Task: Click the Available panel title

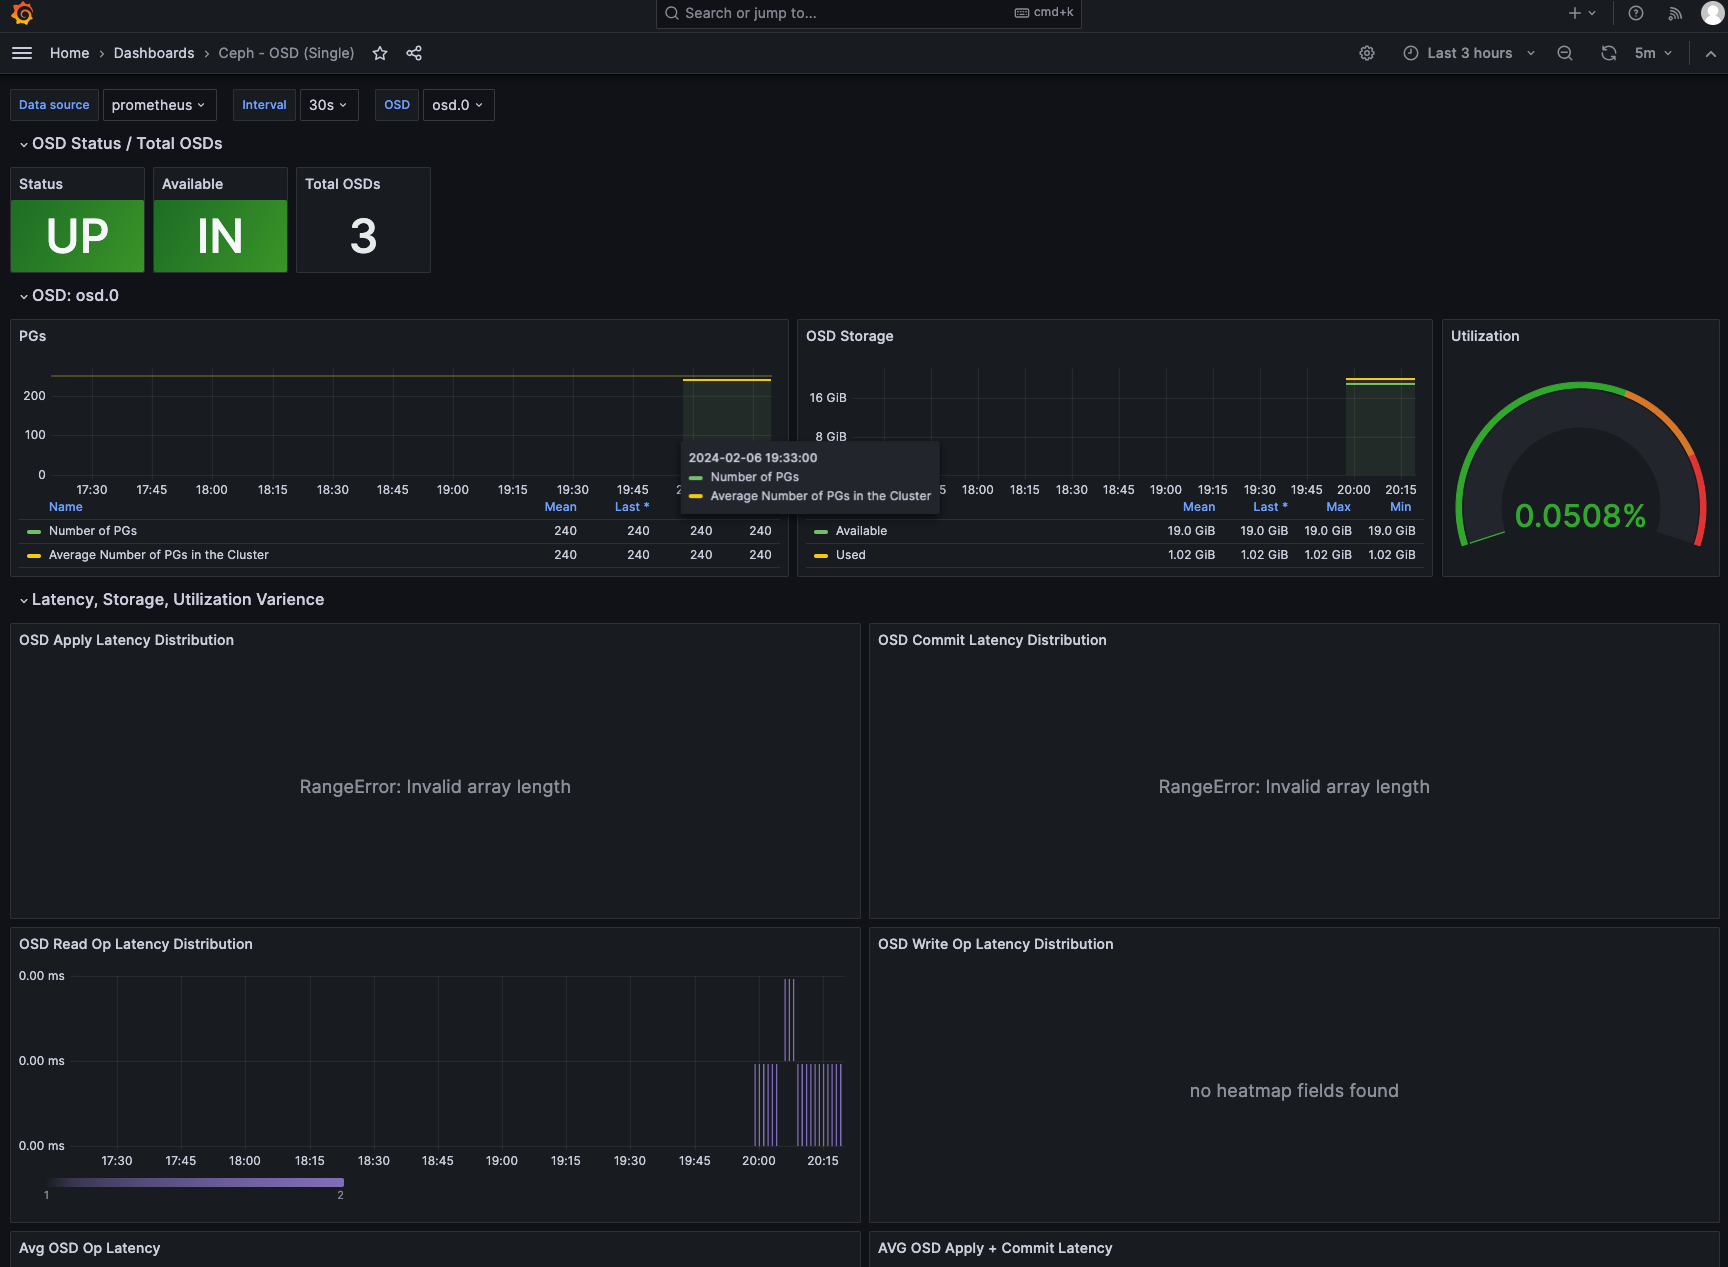Action: [x=192, y=184]
